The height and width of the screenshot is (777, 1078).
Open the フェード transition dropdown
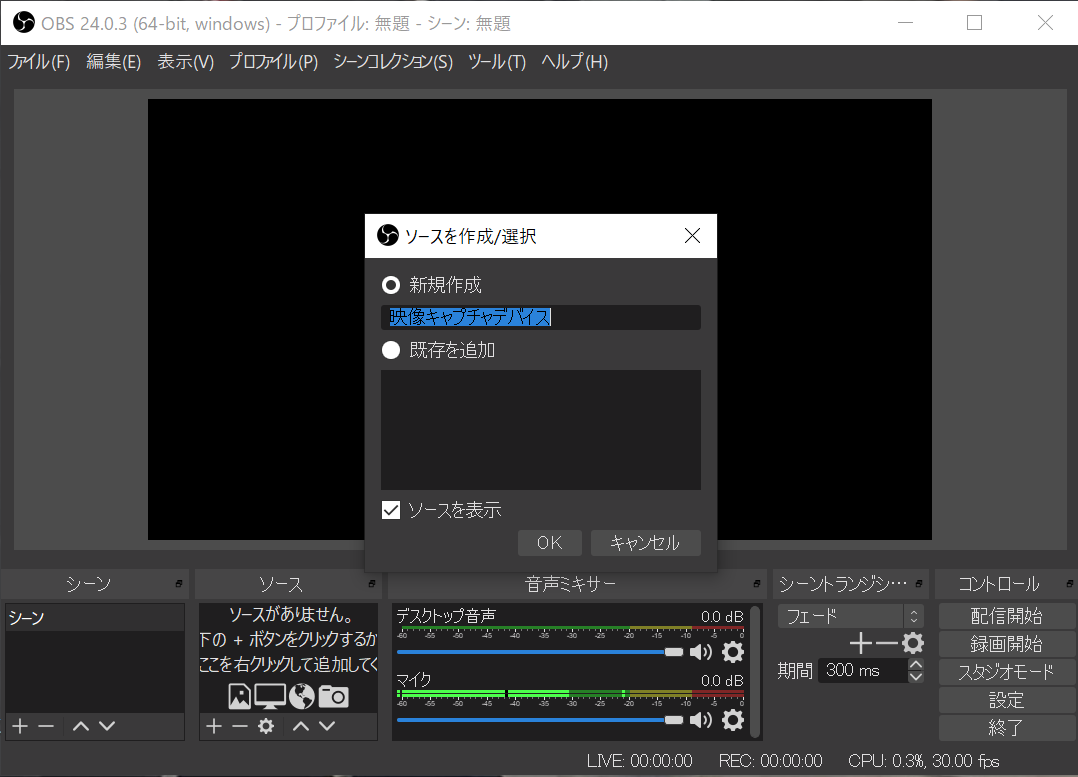pos(850,616)
